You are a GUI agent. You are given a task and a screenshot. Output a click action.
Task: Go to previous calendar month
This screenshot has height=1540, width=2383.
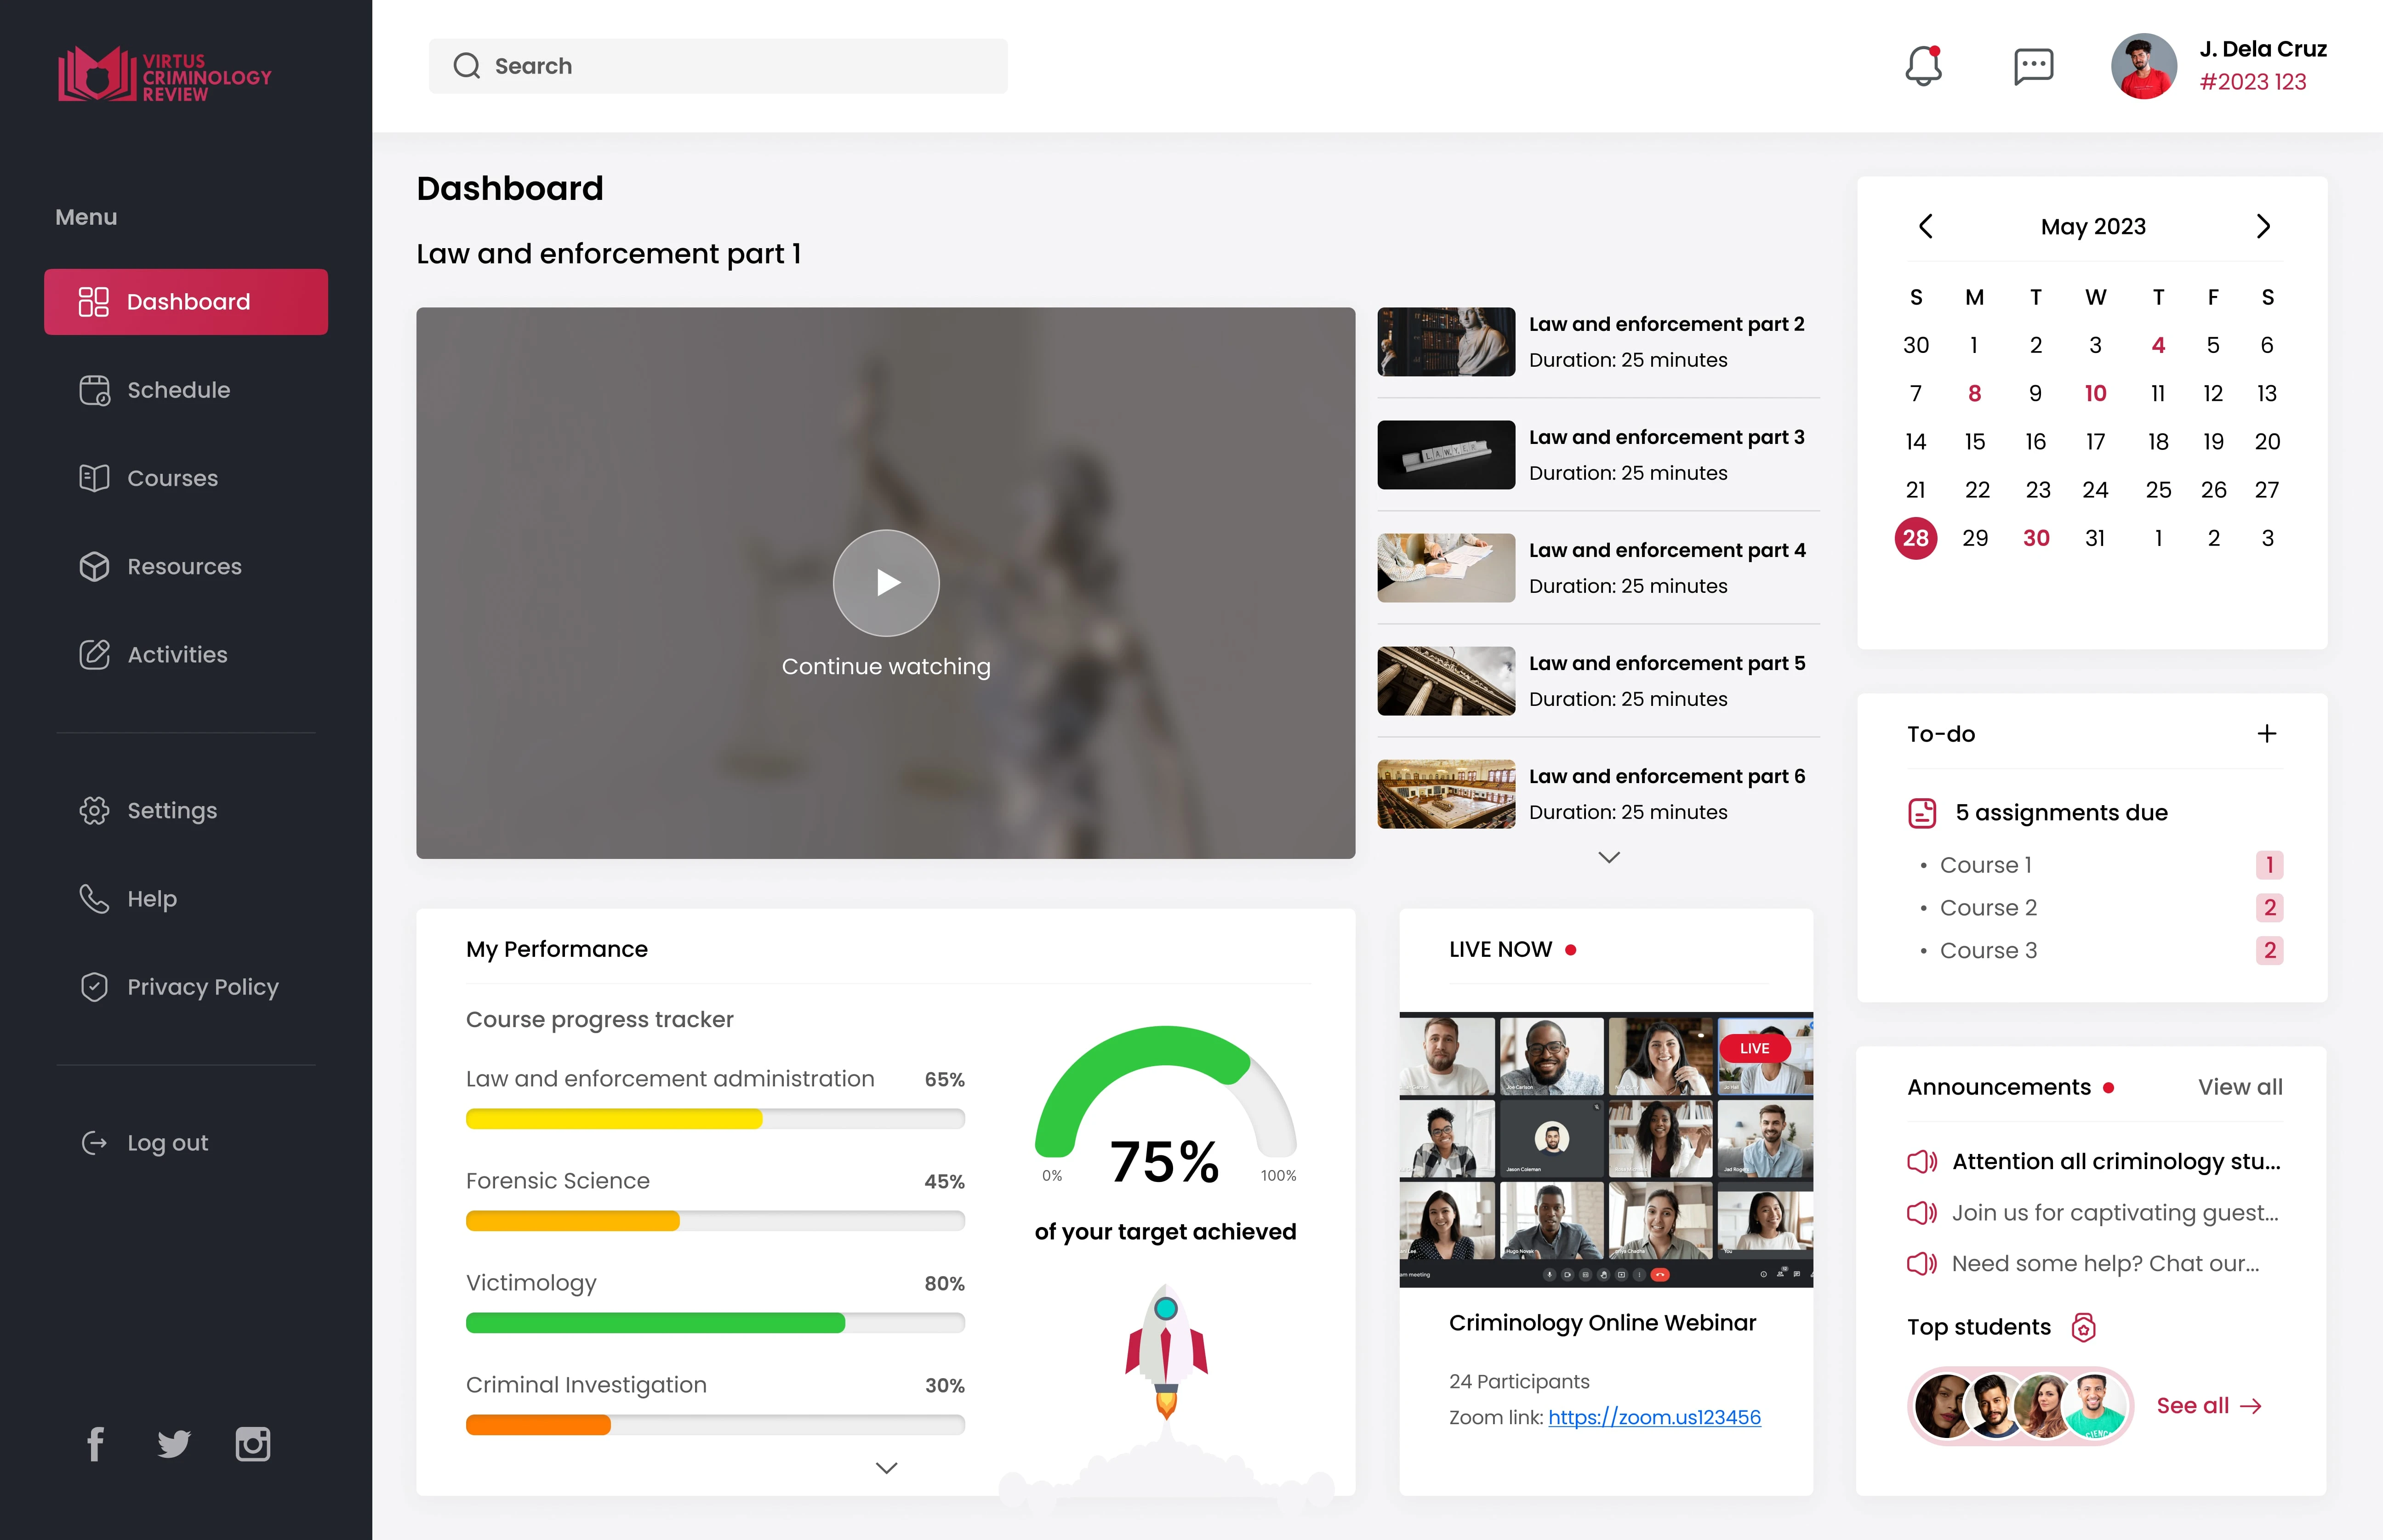point(1925,226)
